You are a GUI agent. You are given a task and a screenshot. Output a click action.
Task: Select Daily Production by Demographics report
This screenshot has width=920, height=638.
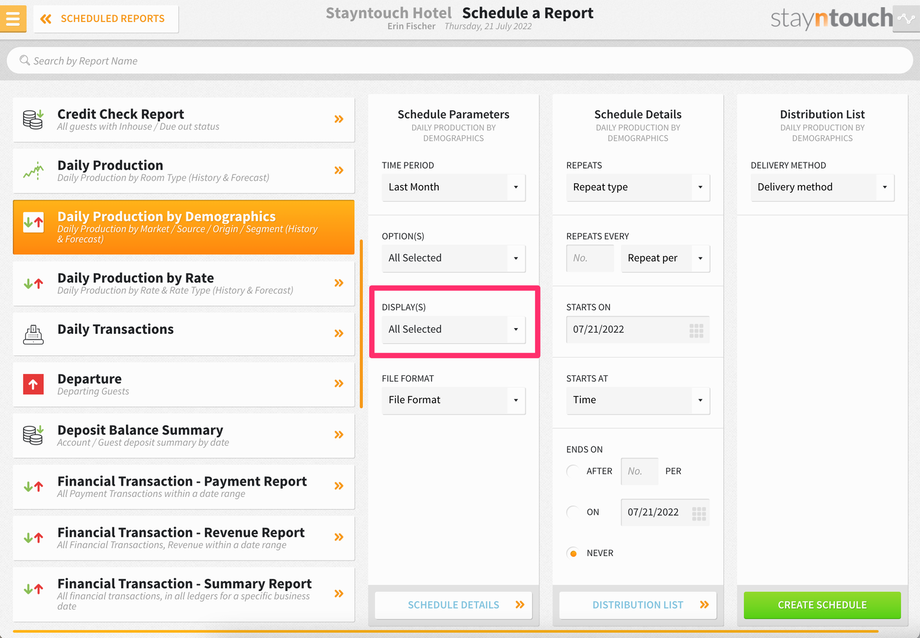[184, 227]
